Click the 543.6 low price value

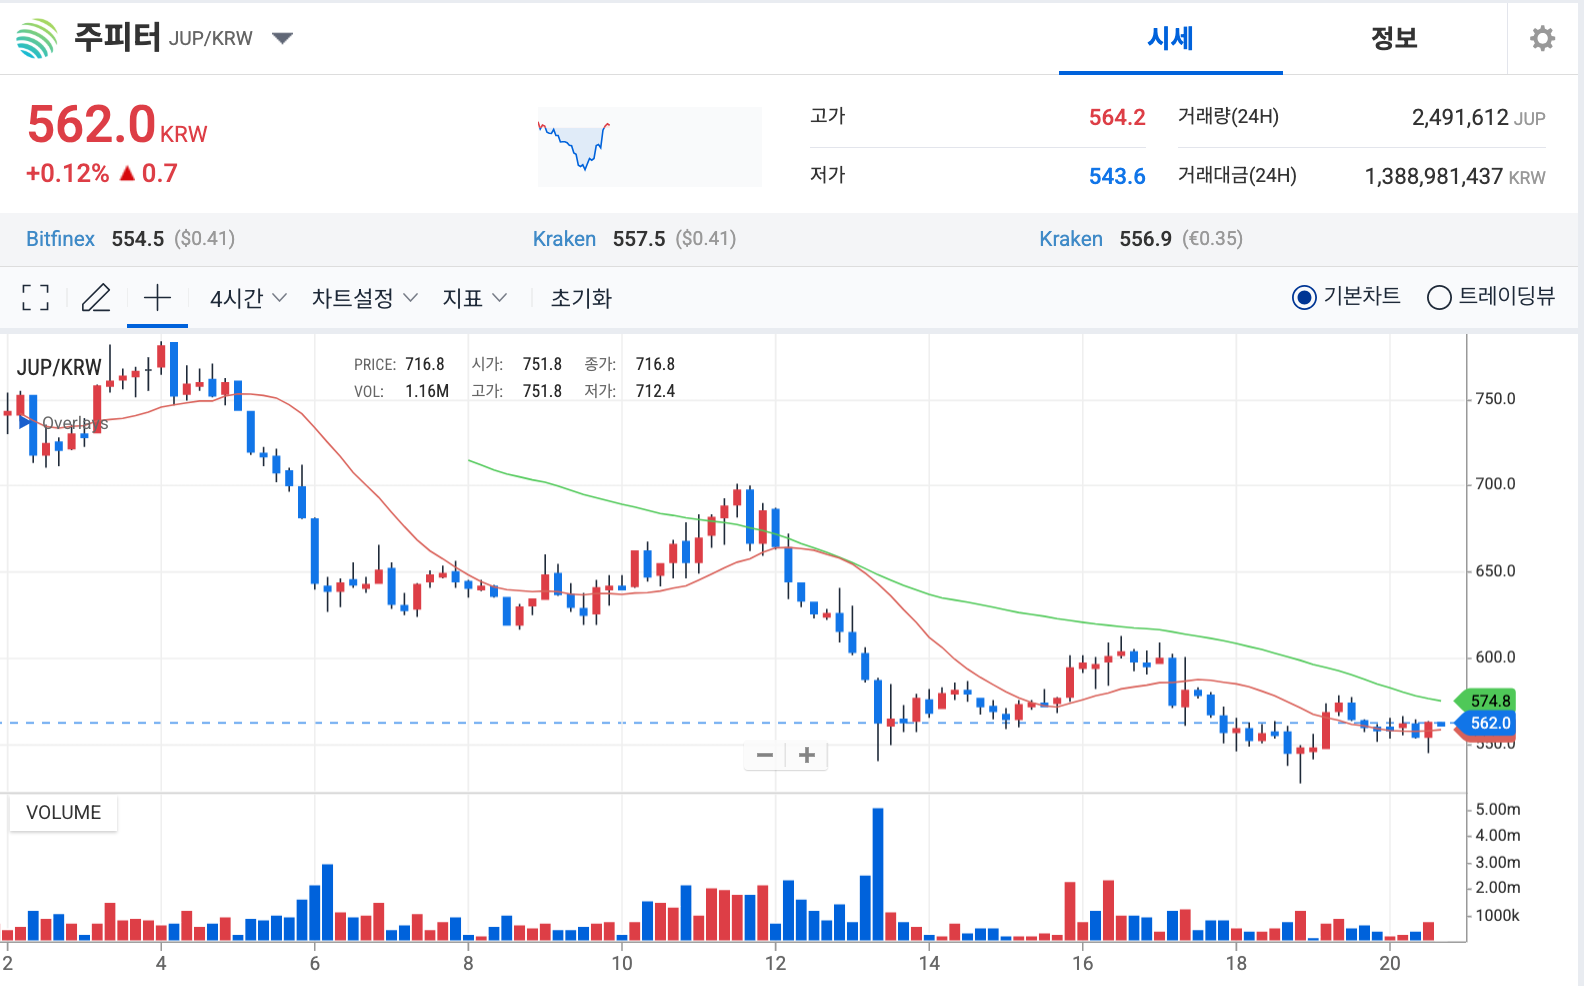coord(1117,176)
